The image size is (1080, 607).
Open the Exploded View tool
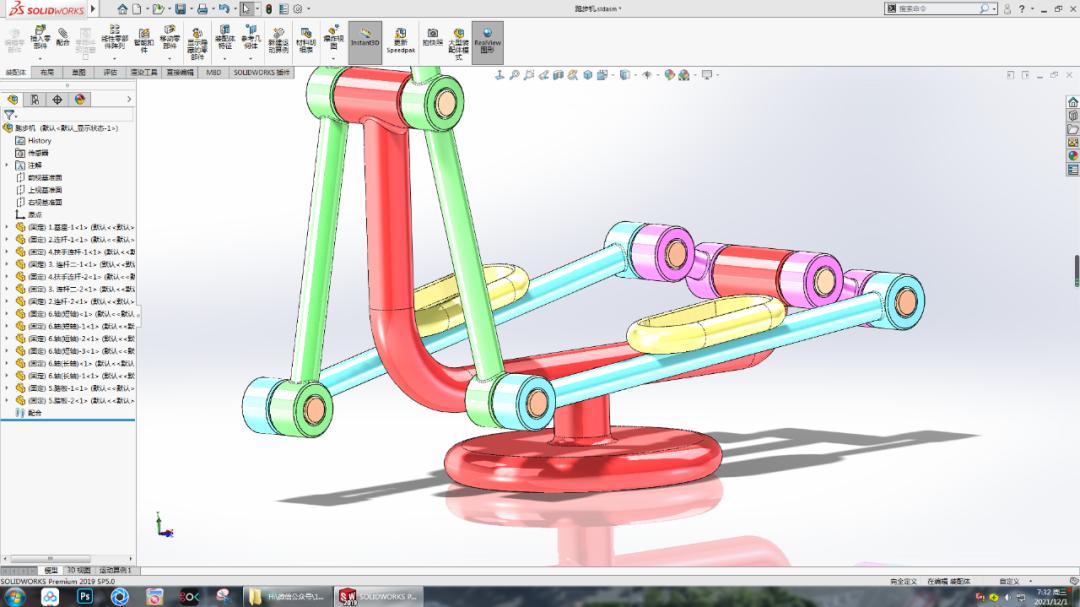pos(333,40)
